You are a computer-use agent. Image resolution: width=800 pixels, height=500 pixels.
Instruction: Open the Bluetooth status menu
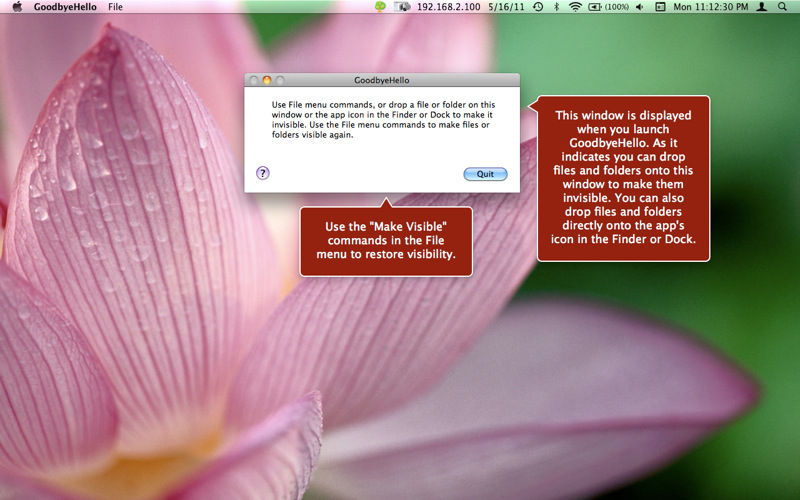557,7
